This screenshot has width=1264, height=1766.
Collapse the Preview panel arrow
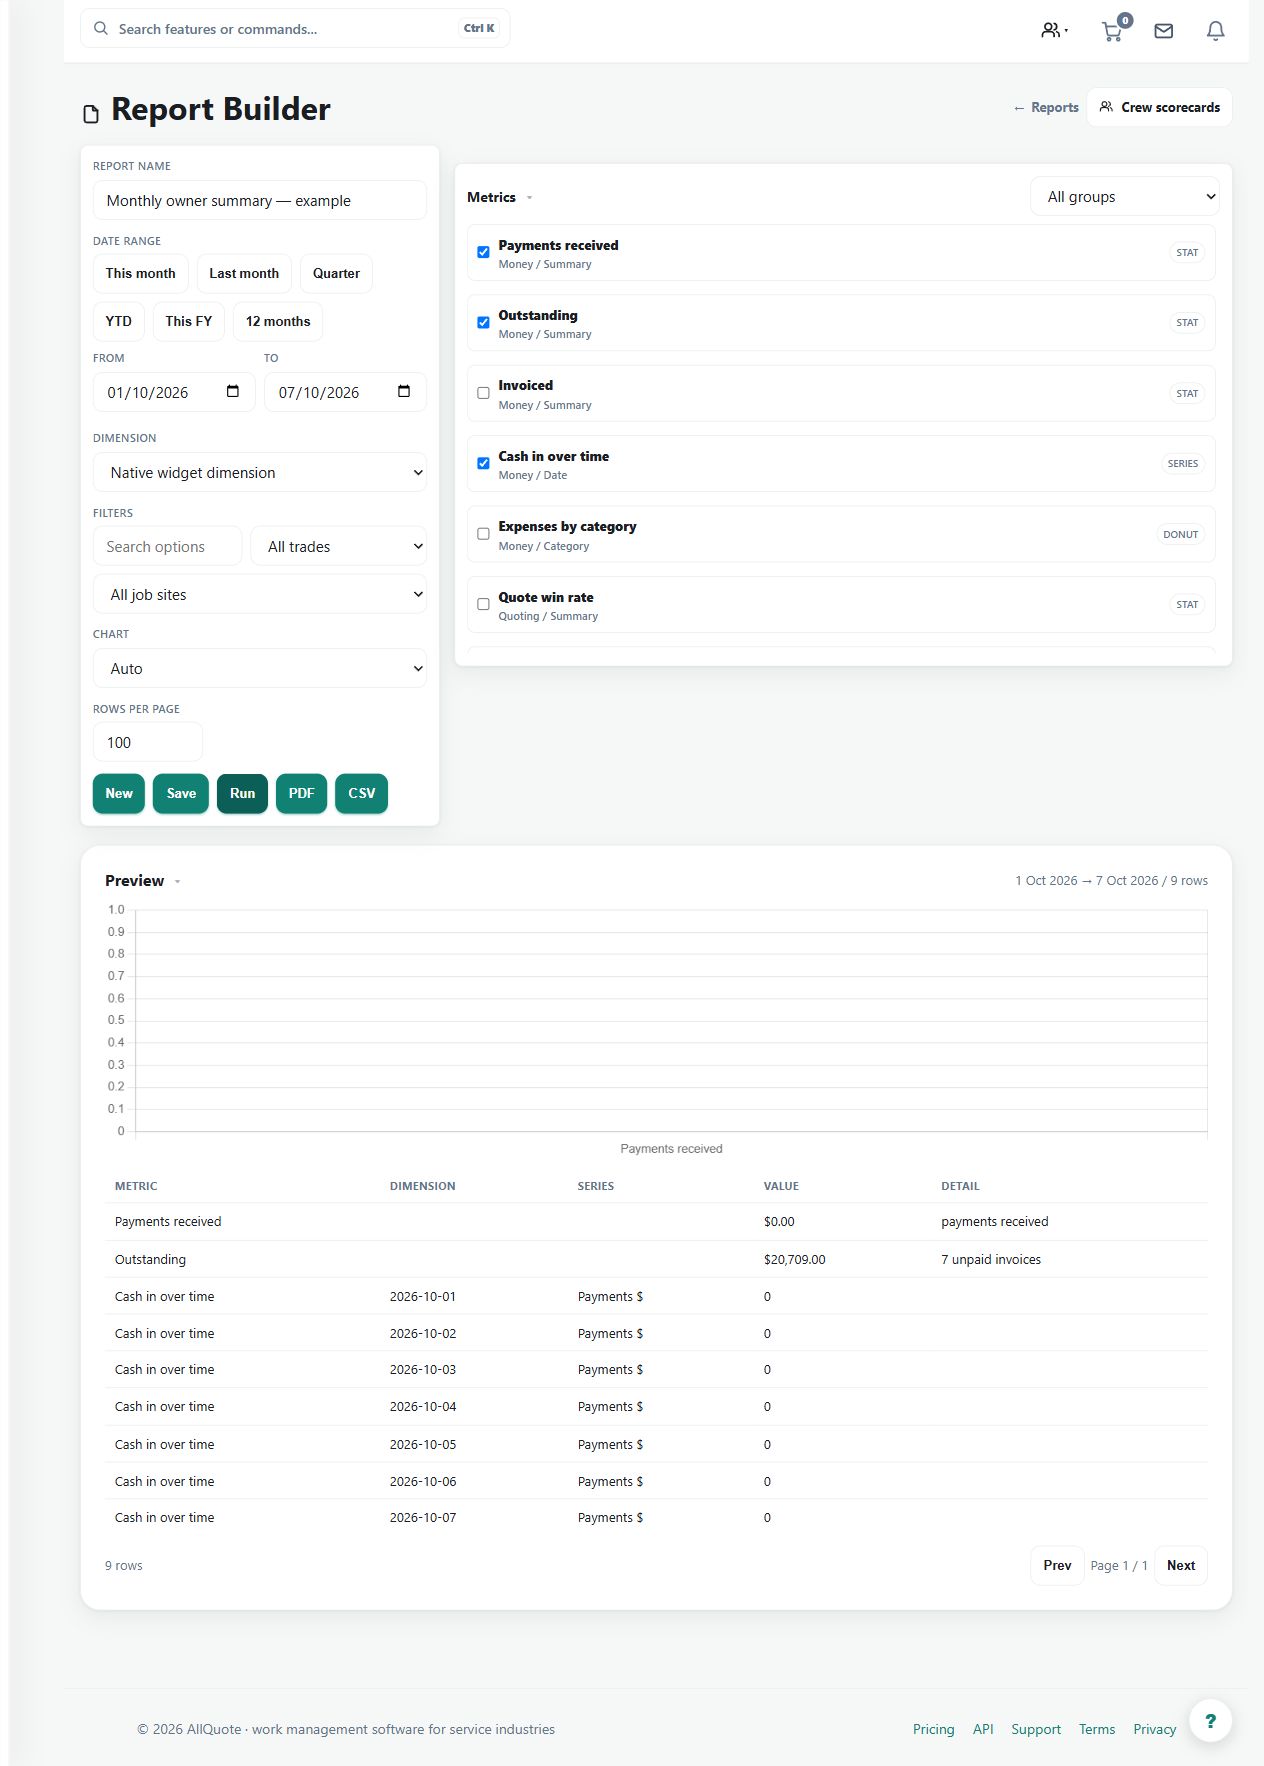(177, 882)
